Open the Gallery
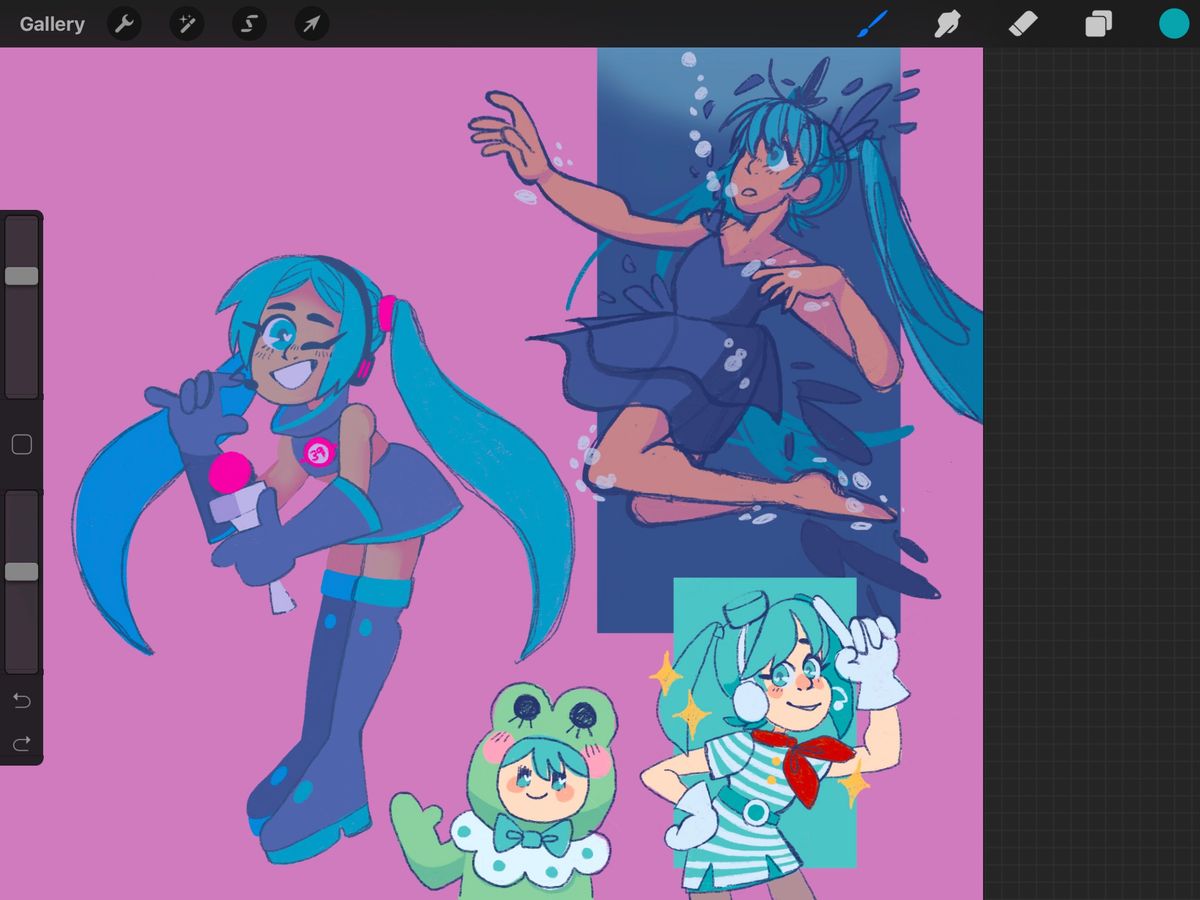Screen dimensions: 1200x900 click(52, 24)
